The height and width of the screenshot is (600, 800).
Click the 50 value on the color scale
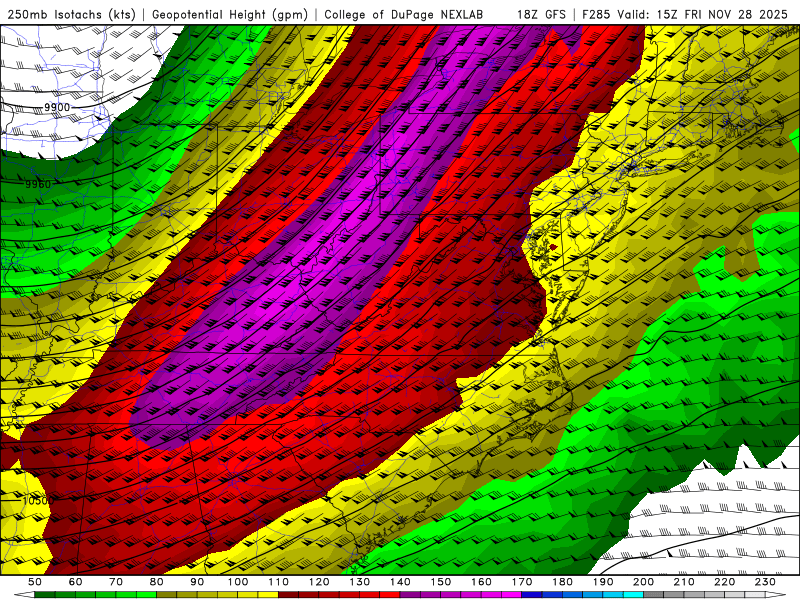pos(35,582)
